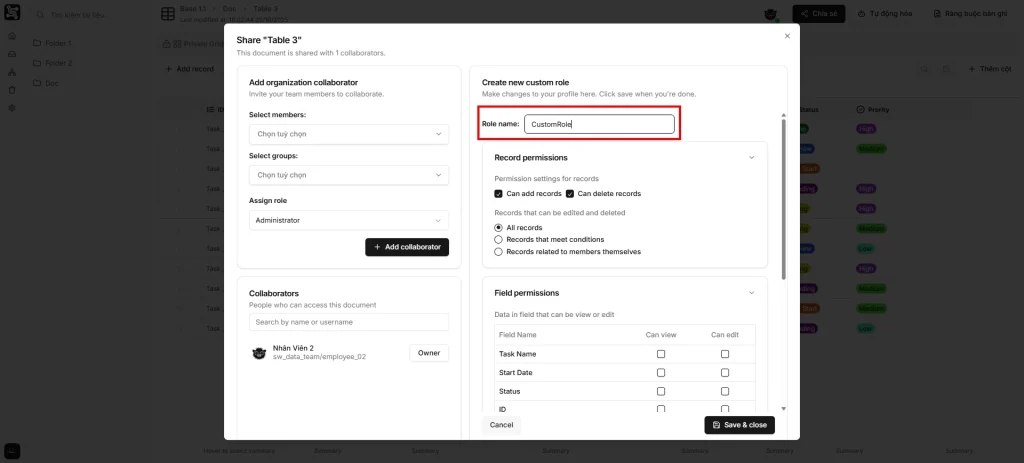Open the Select members dropdown
Screen dimensions: 1024x463
[x=348, y=134]
